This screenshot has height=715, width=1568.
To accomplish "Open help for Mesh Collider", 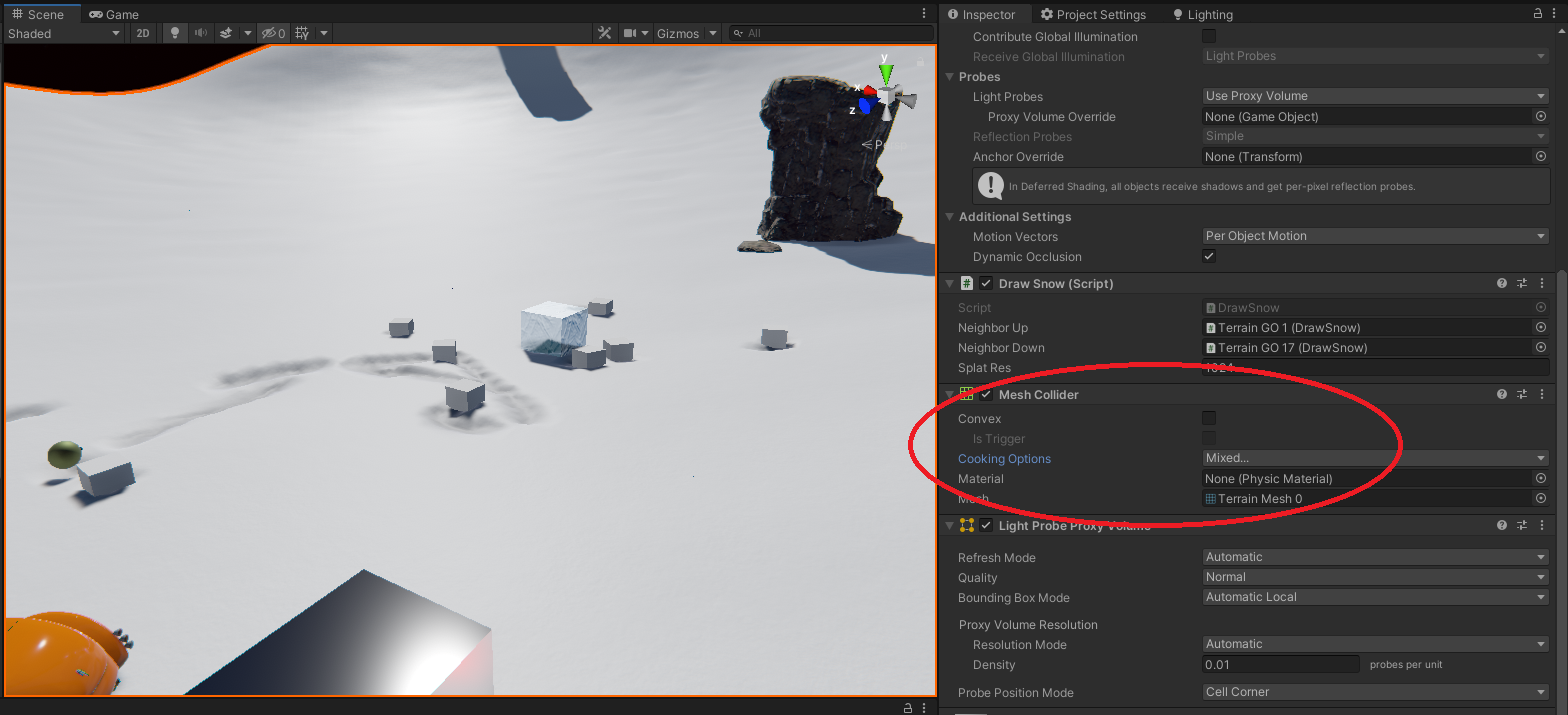I will 1502,394.
